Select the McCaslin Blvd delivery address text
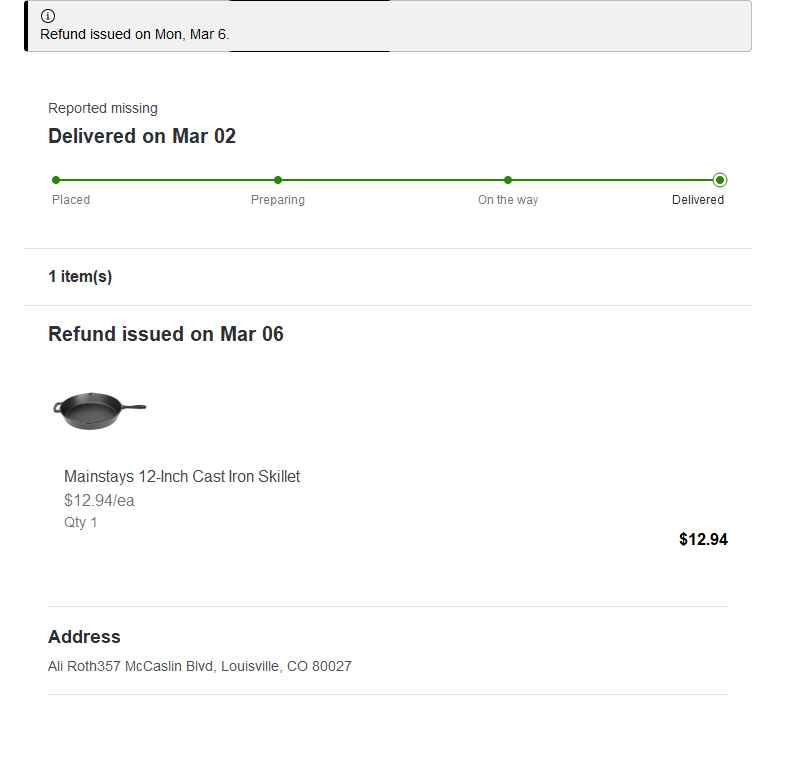800x759 pixels. click(x=200, y=666)
